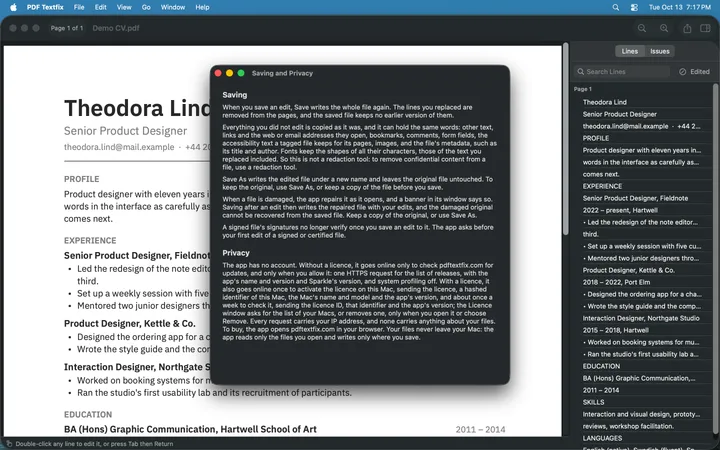Open the PDF Textfix app menu
Viewport: 720px width, 450px height.
(45, 7)
